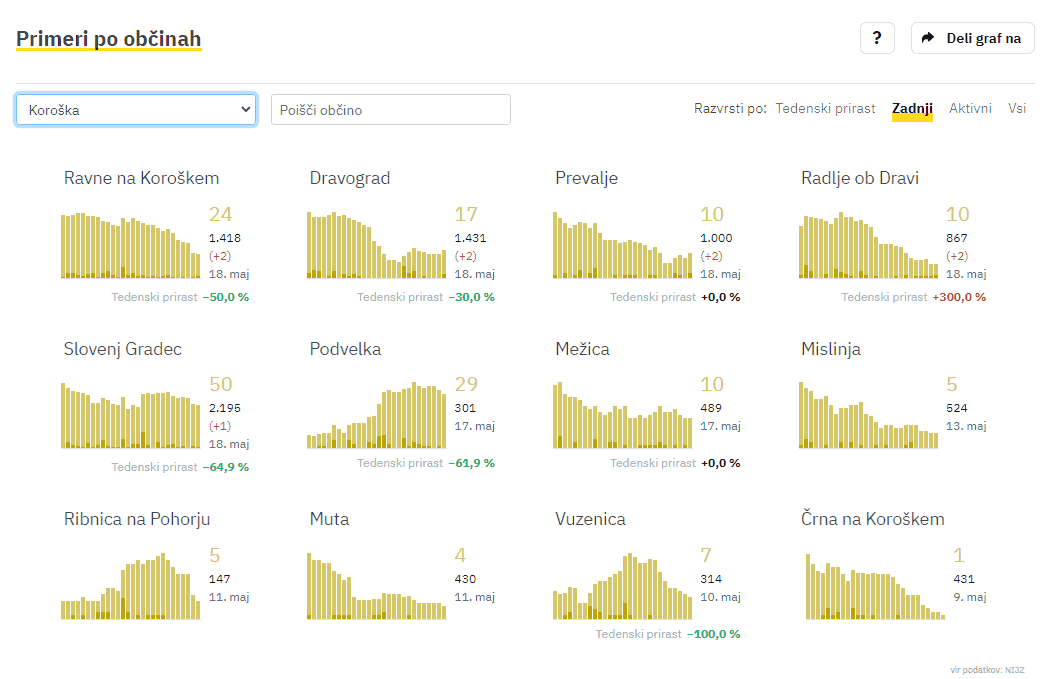Click the Radlje ob Dravi title

click(859, 178)
